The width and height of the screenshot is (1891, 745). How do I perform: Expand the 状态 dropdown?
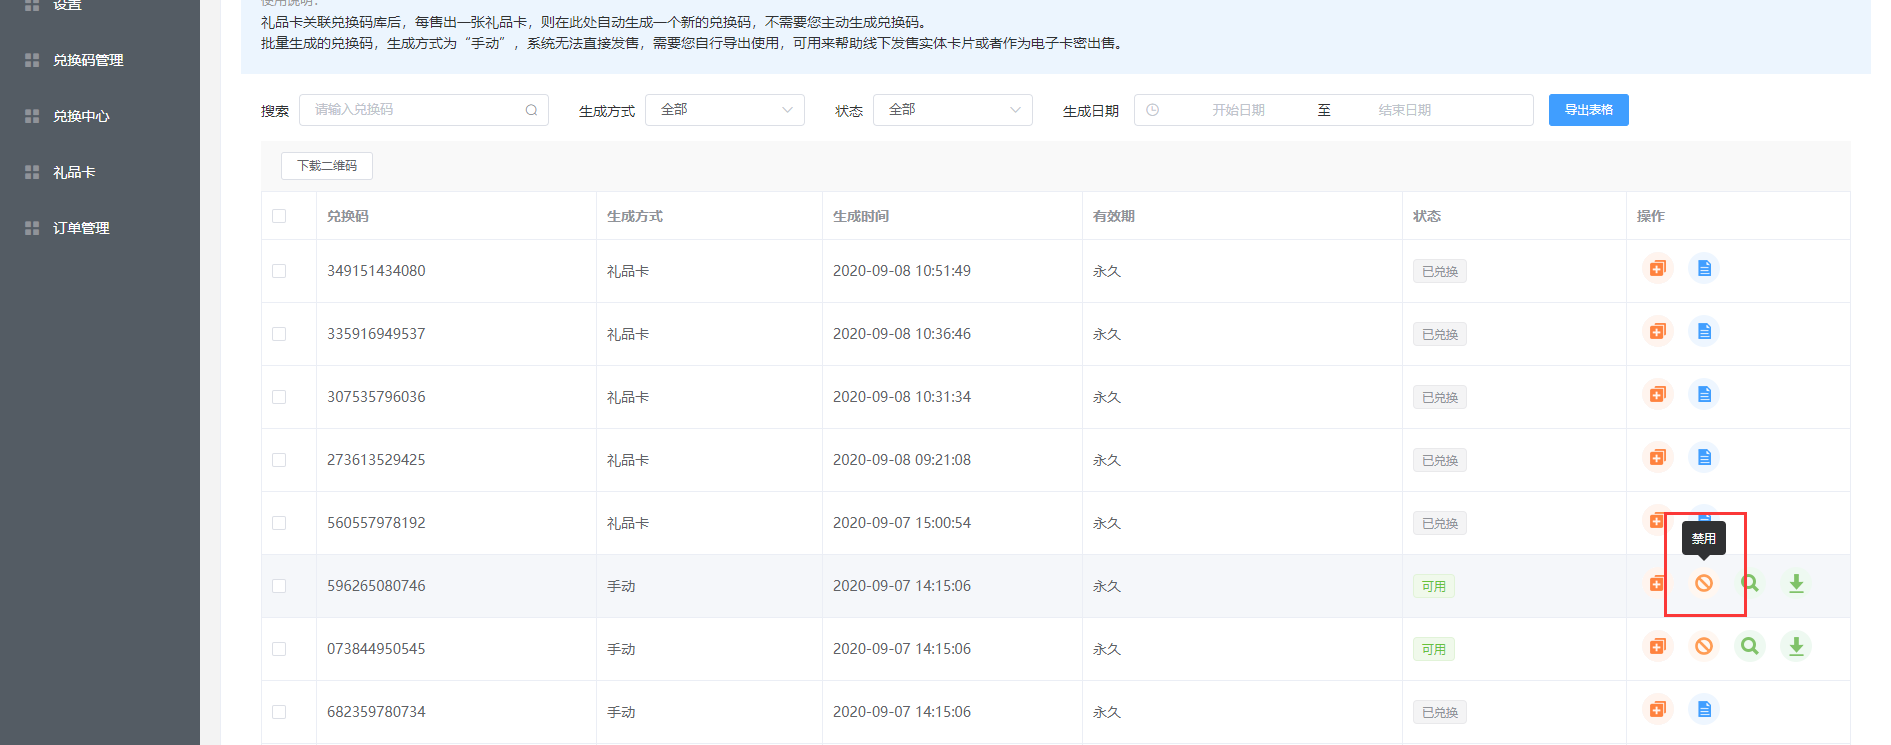[953, 110]
